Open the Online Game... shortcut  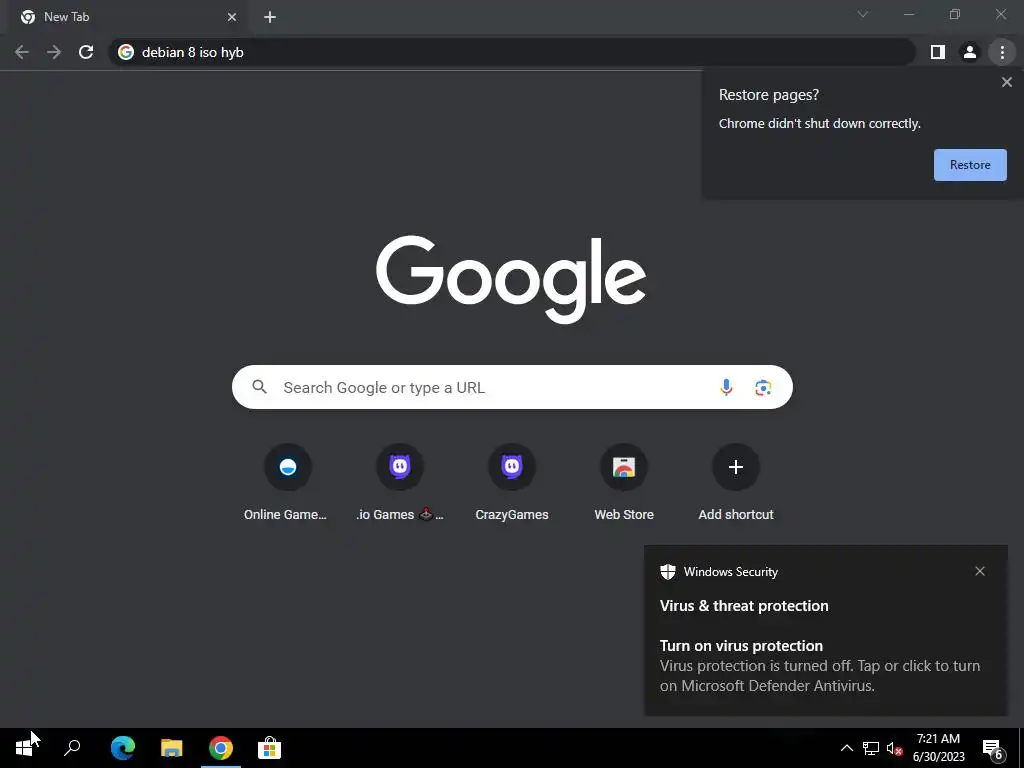pos(287,483)
